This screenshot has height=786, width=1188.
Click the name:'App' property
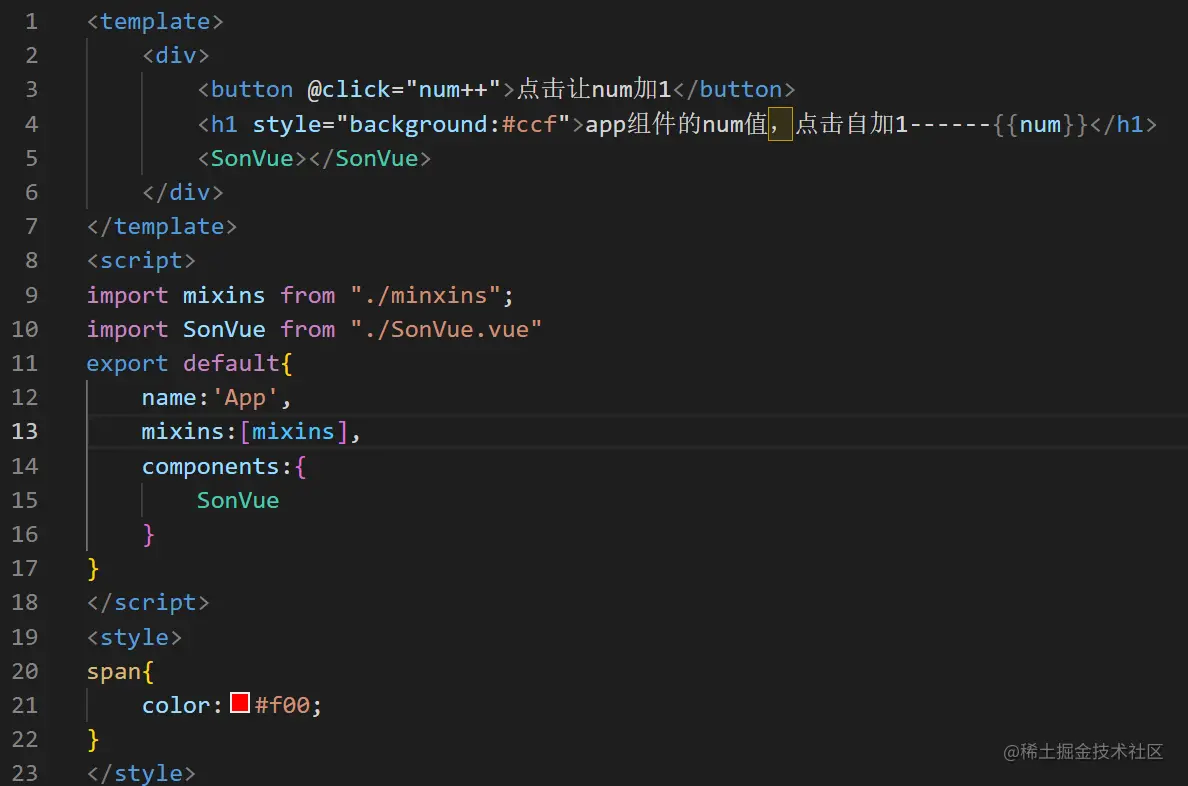pyautogui.click(x=210, y=397)
